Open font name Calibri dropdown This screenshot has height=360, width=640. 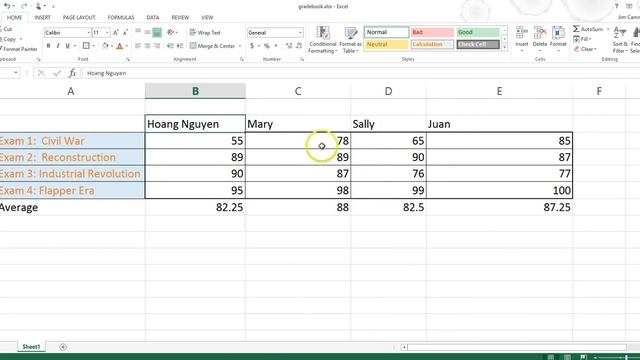pos(89,32)
